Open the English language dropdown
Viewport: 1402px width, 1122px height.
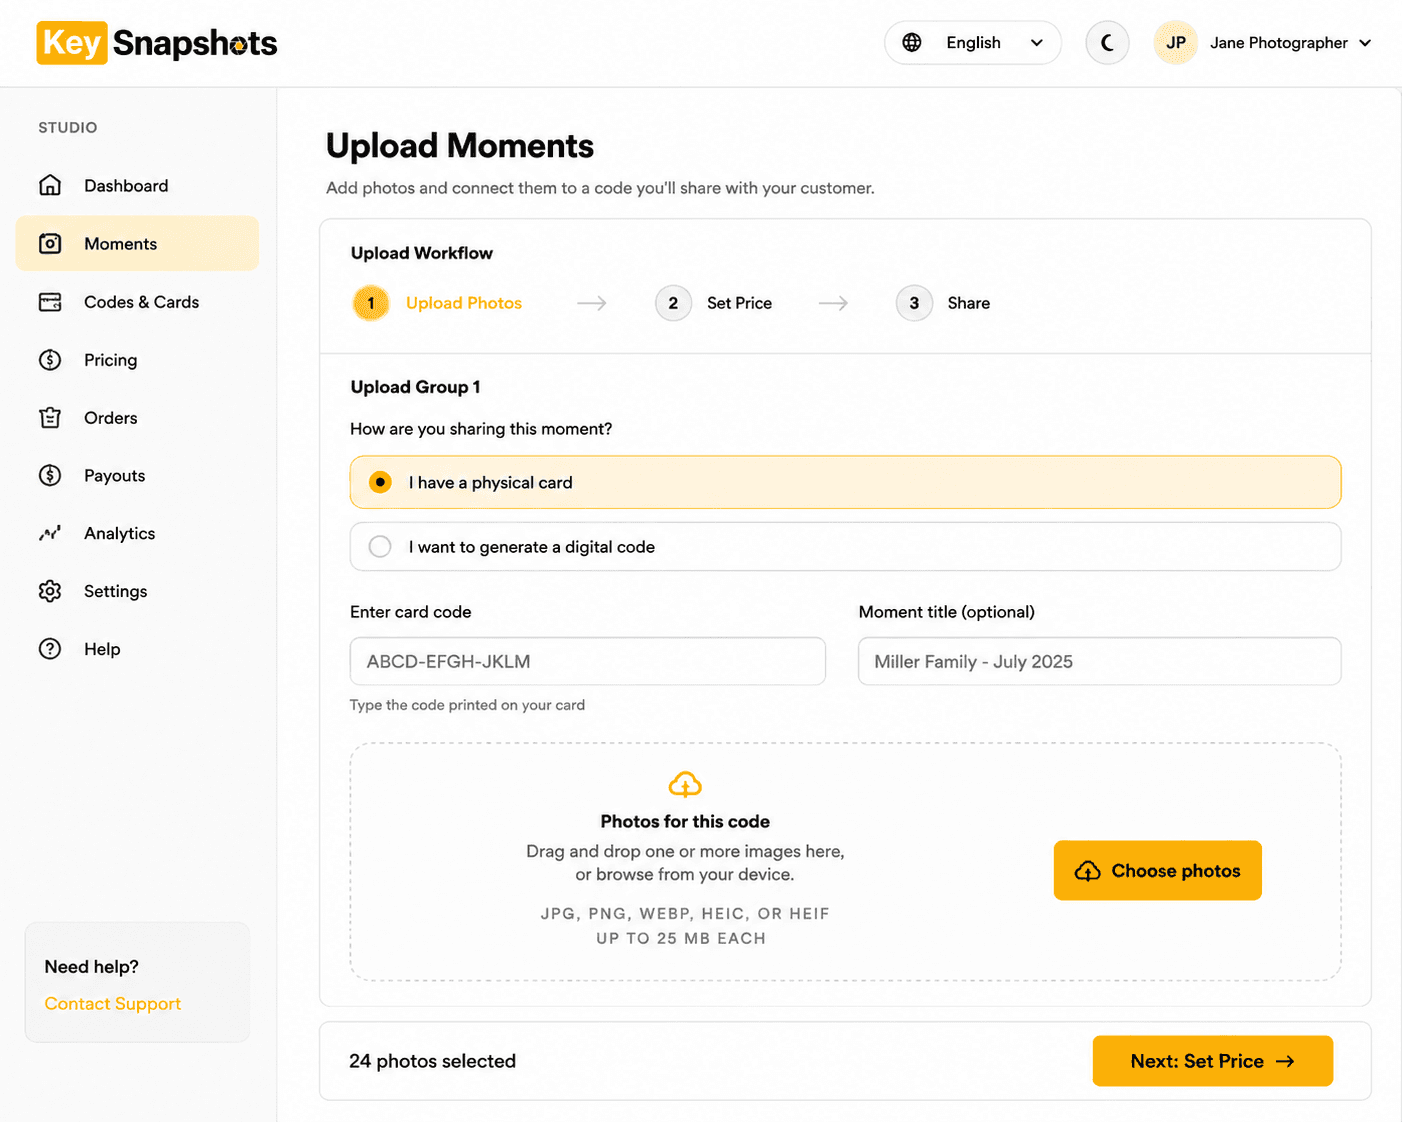[x=972, y=43]
